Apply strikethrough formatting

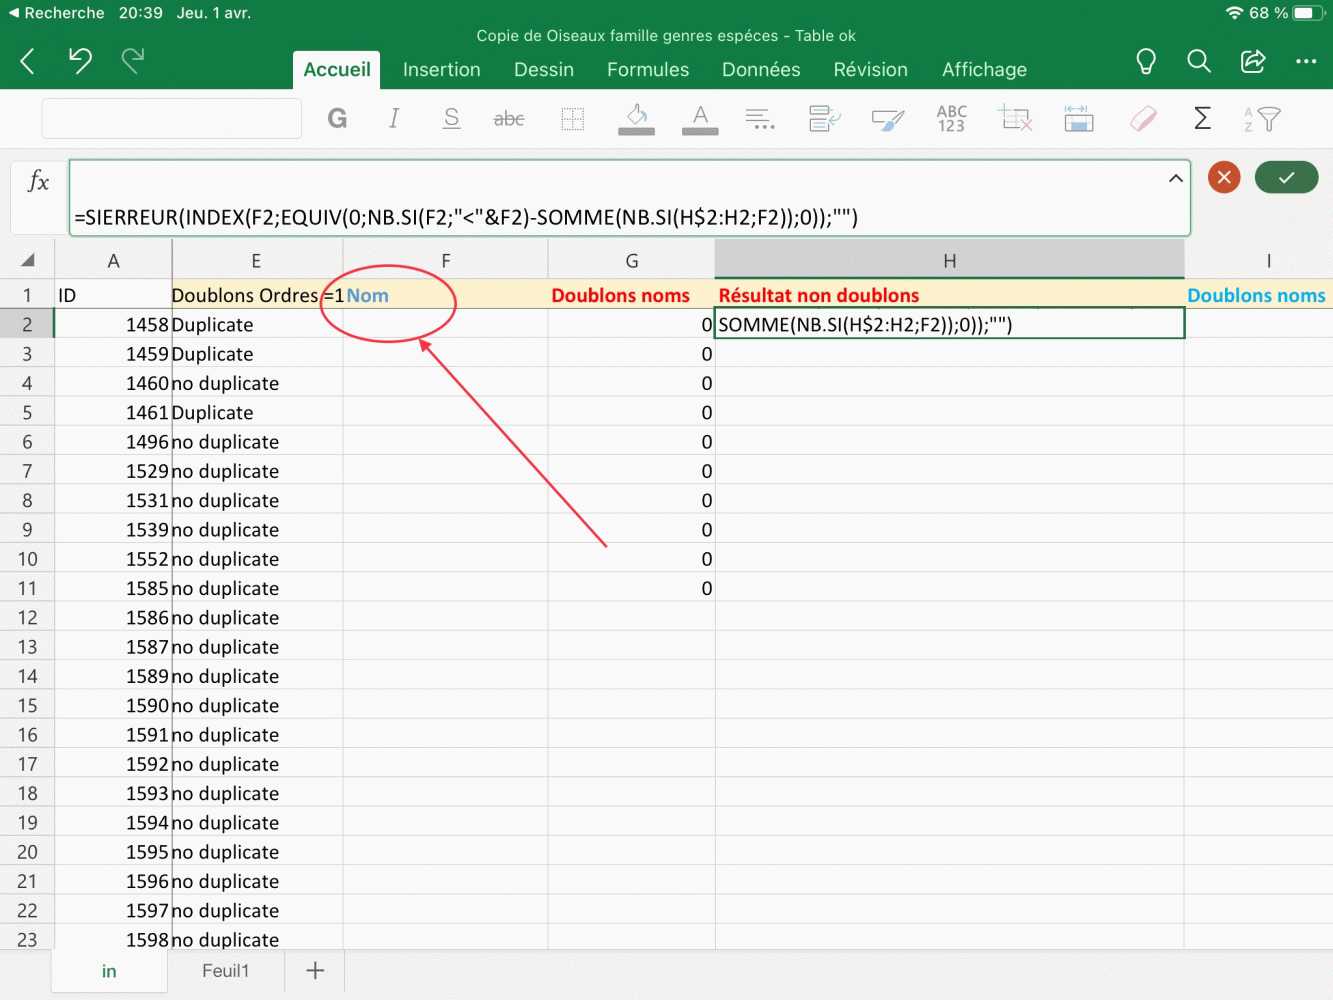(509, 119)
